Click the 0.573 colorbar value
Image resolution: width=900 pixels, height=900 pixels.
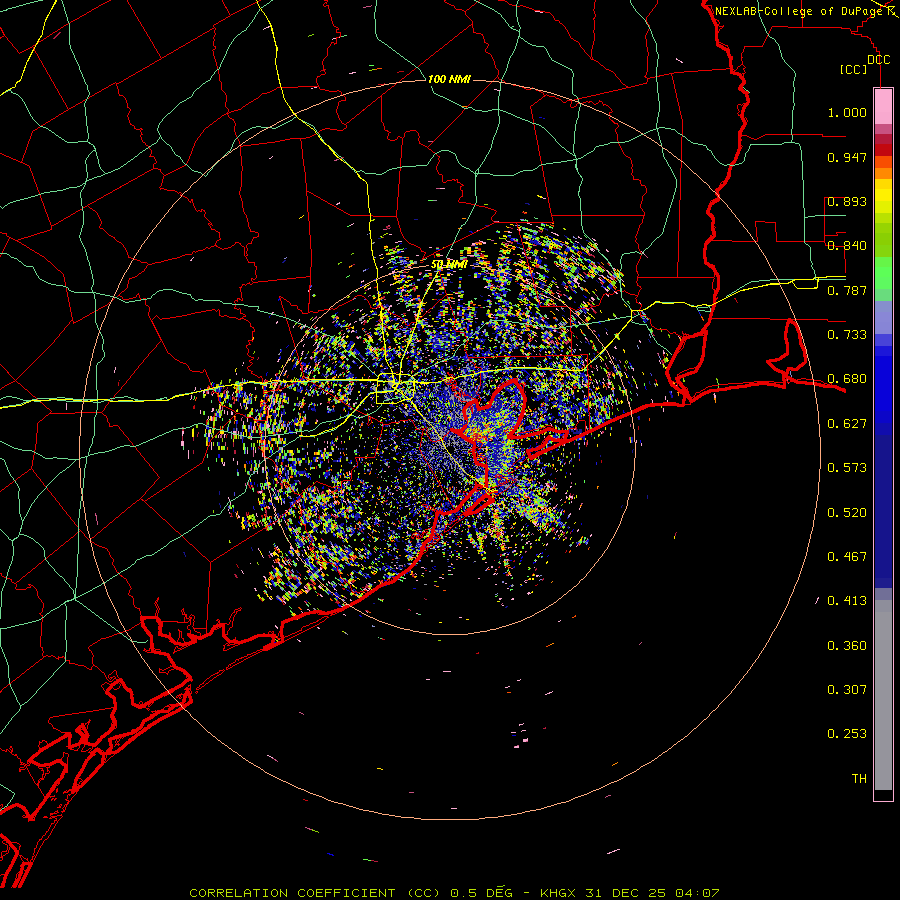[847, 468]
